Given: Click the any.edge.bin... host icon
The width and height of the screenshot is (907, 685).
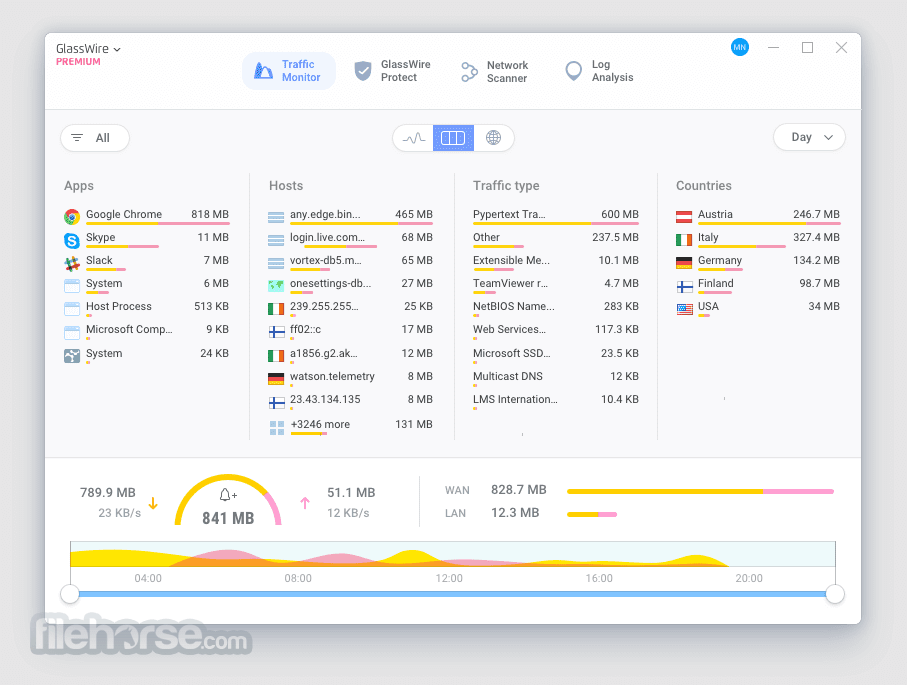Looking at the screenshot, I should [276, 217].
